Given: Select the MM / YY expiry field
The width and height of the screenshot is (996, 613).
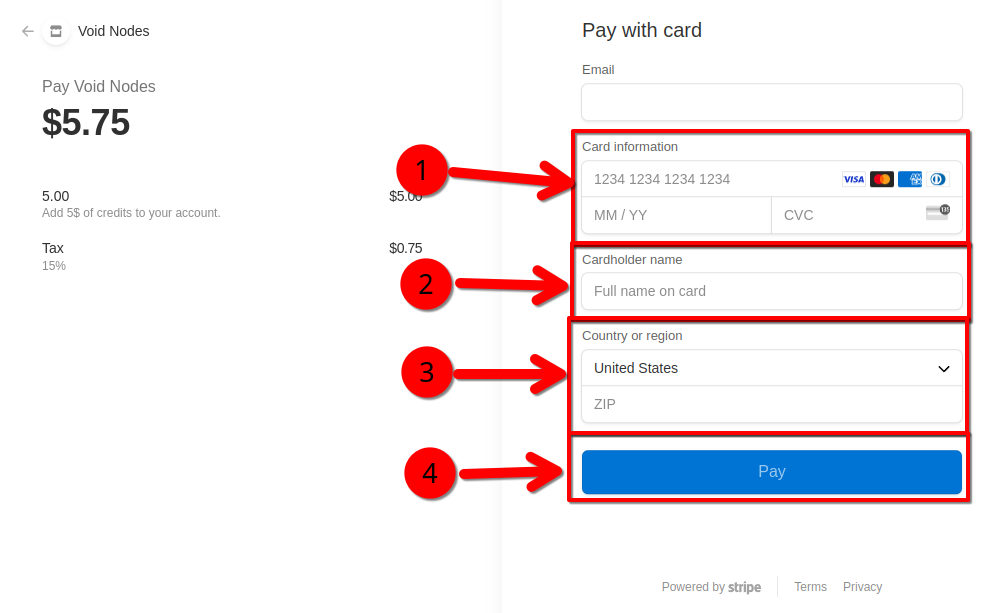Looking at the screenshot, I should click(676, 215).
